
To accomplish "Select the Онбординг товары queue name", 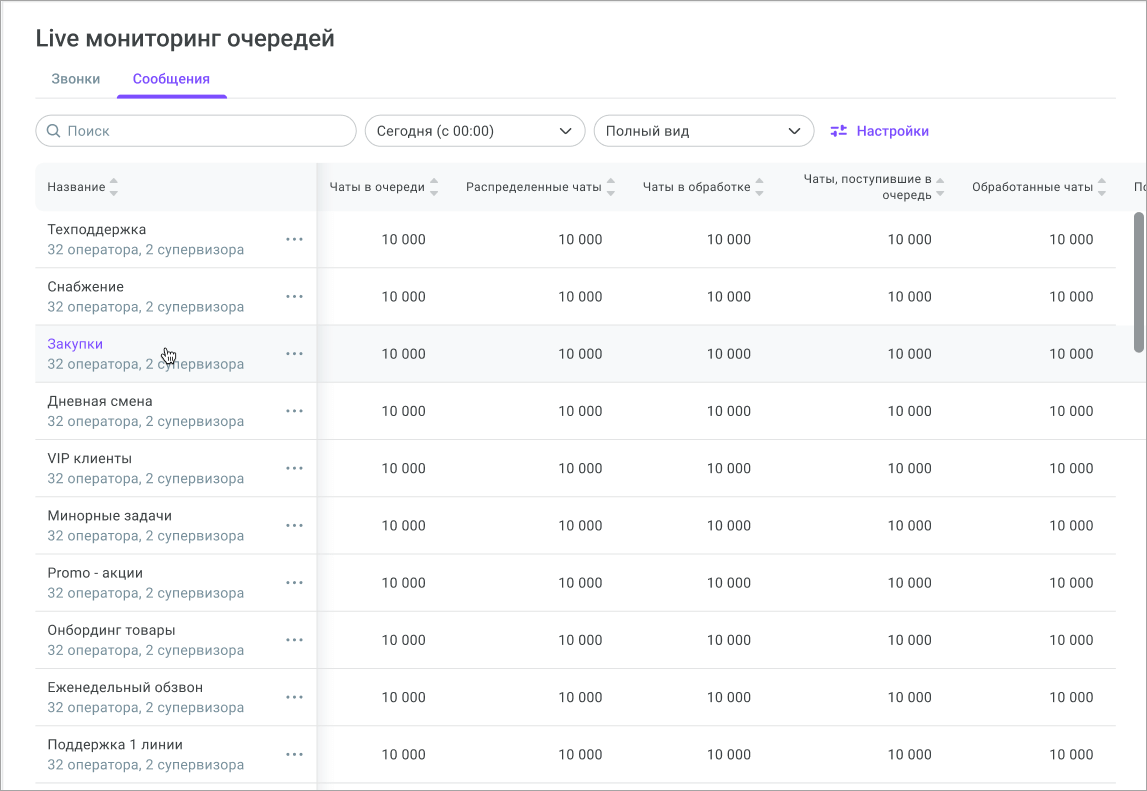I will pos(111,630).
